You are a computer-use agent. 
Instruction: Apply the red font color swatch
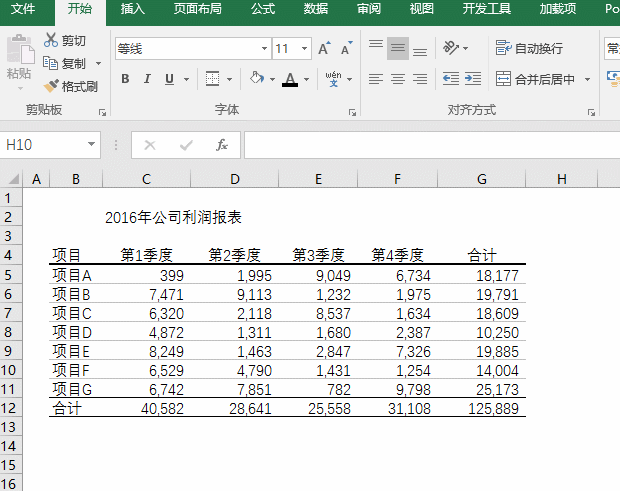290,79
